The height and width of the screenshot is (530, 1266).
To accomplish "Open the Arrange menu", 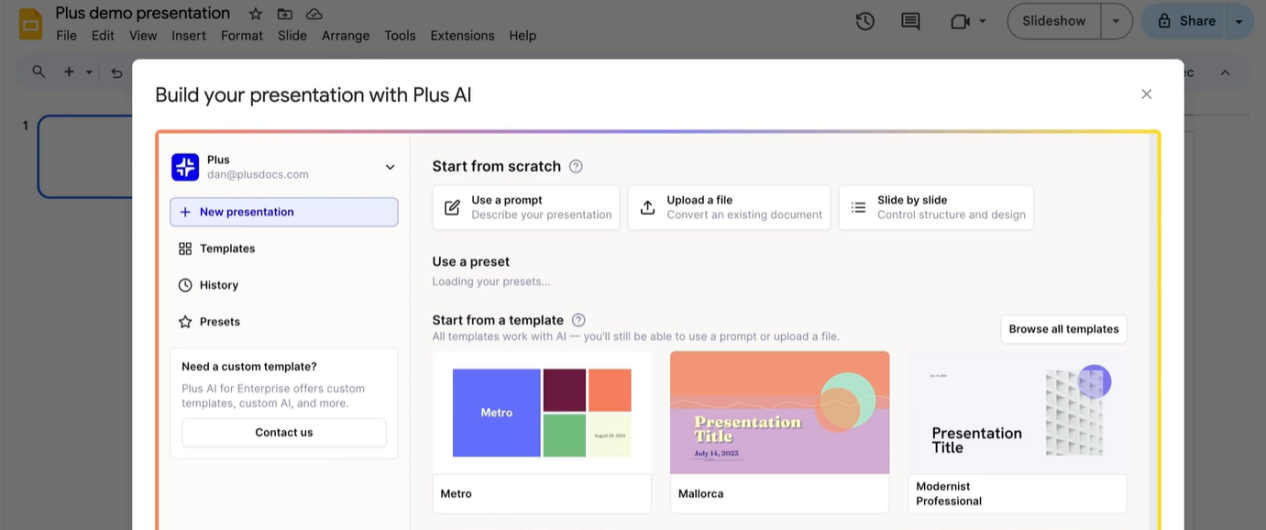I will click(x=345, y=36).
